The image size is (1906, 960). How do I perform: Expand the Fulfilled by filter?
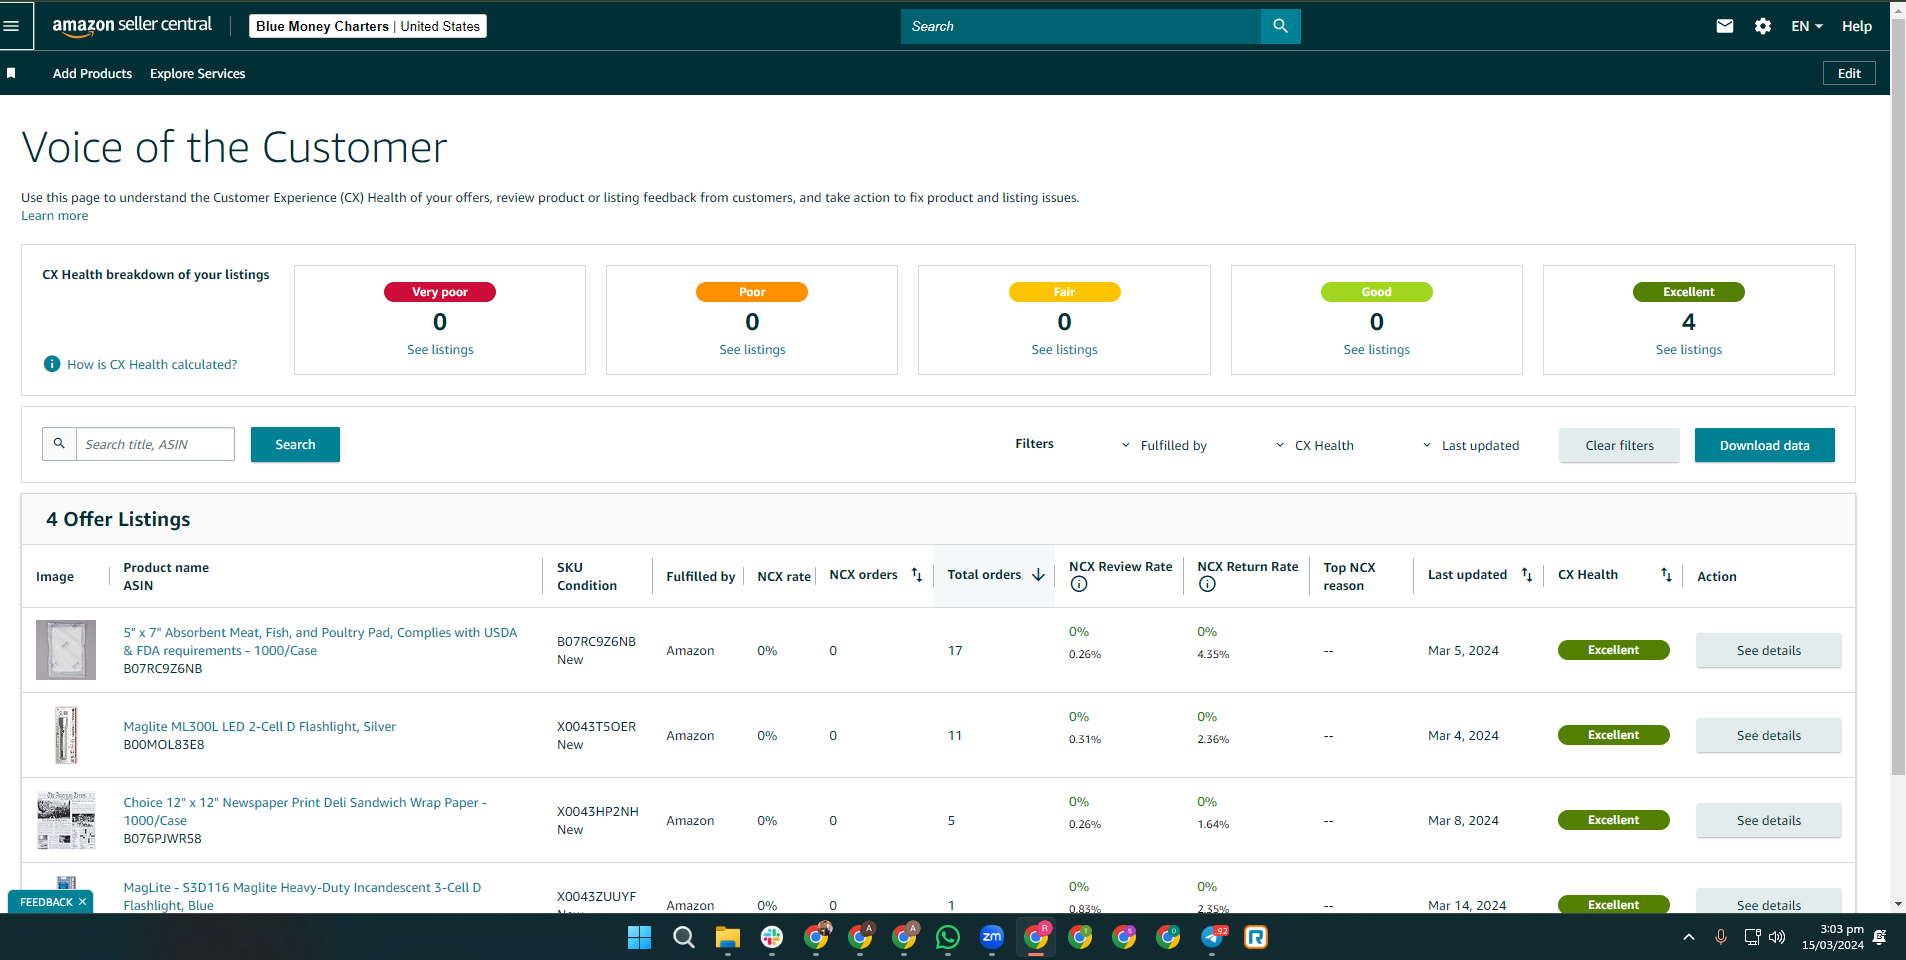tap(1164, 445)
